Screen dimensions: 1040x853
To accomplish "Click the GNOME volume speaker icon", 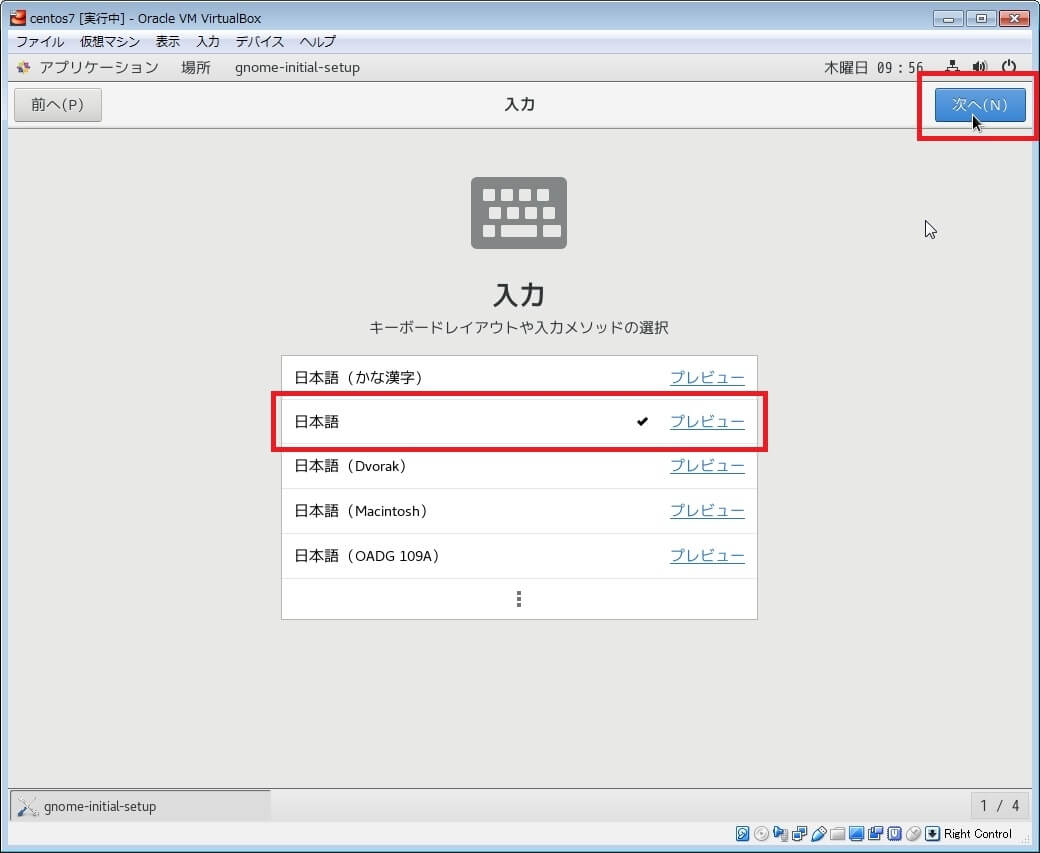I will pos(980,68).
